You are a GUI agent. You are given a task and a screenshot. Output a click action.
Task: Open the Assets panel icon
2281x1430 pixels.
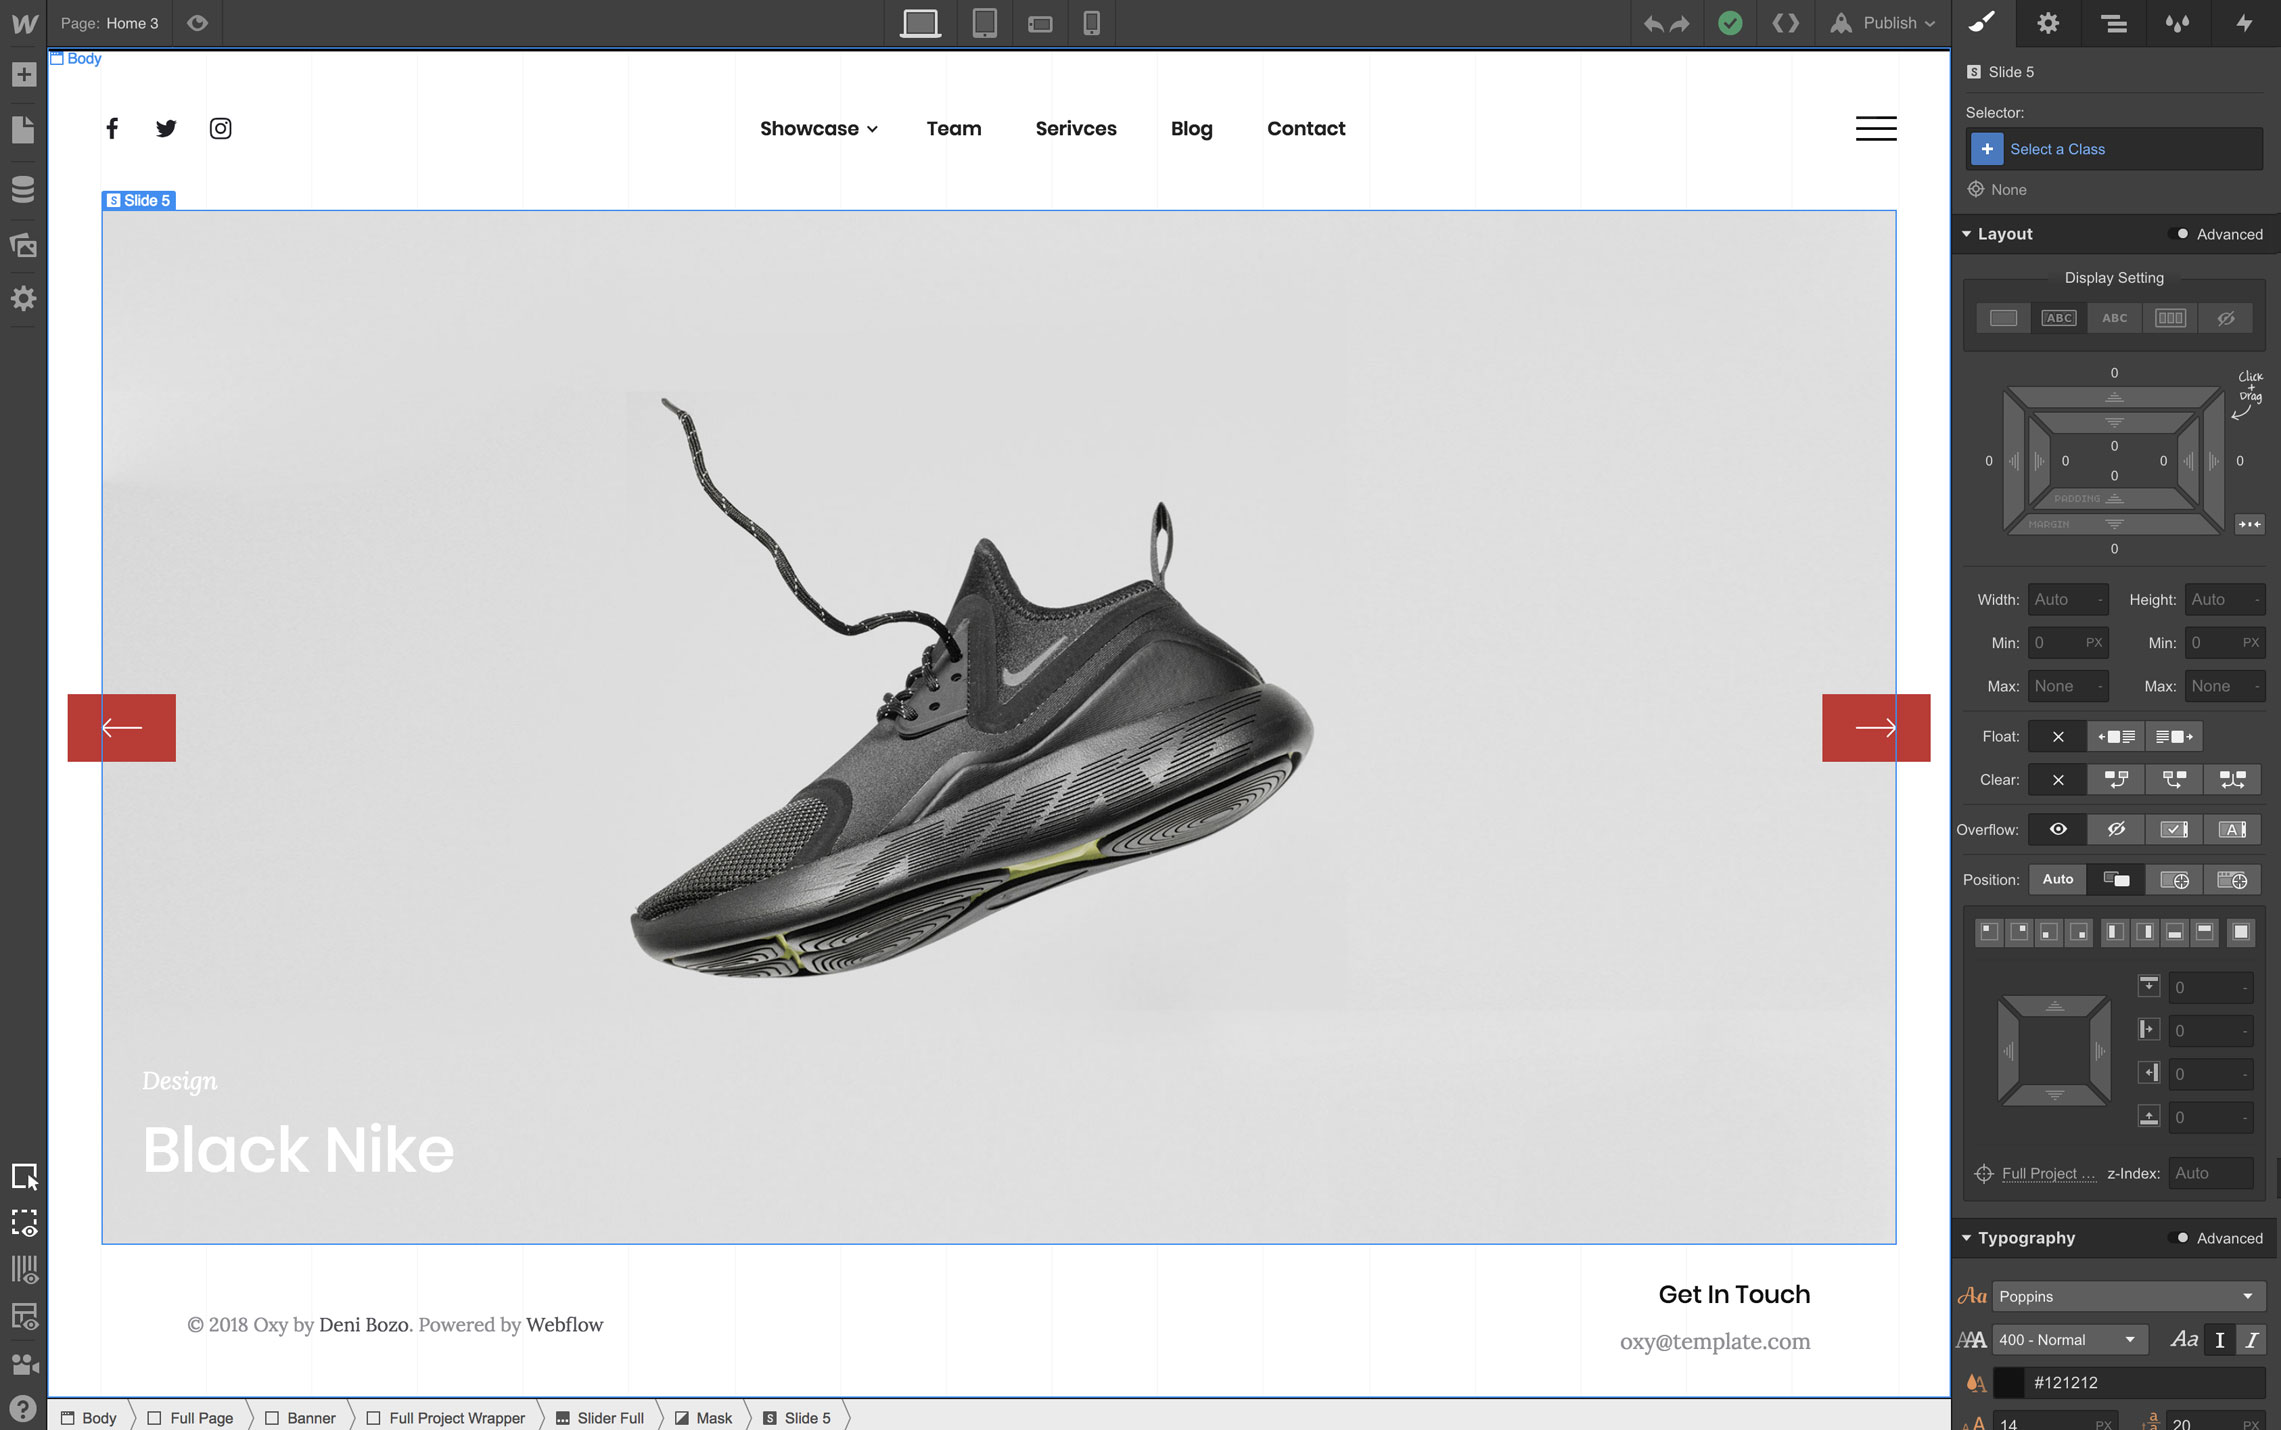[23, 244]
